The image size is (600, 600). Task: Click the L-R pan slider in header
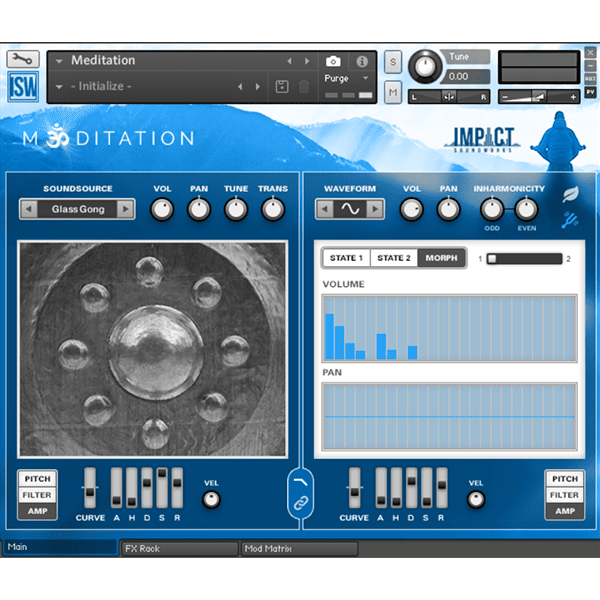click(449, 97)
